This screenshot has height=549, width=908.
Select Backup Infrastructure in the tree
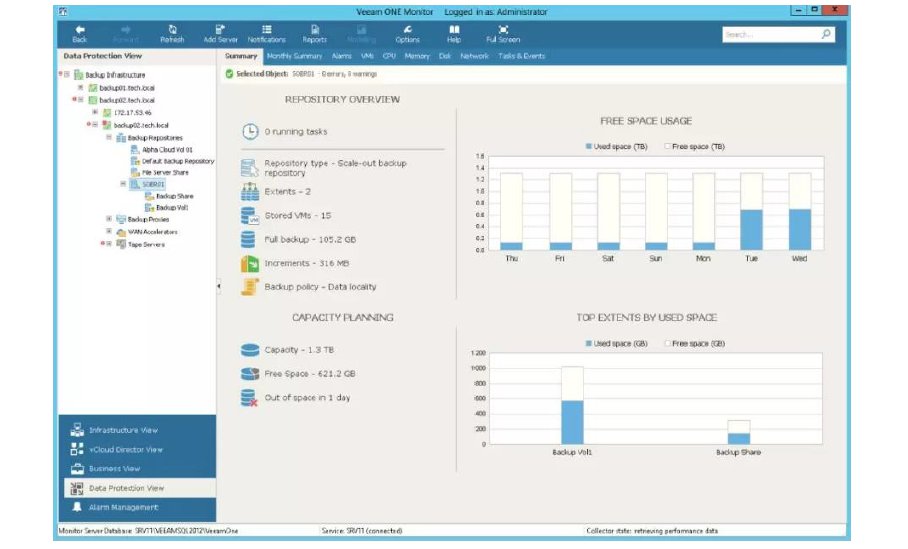tap(115, 75)
